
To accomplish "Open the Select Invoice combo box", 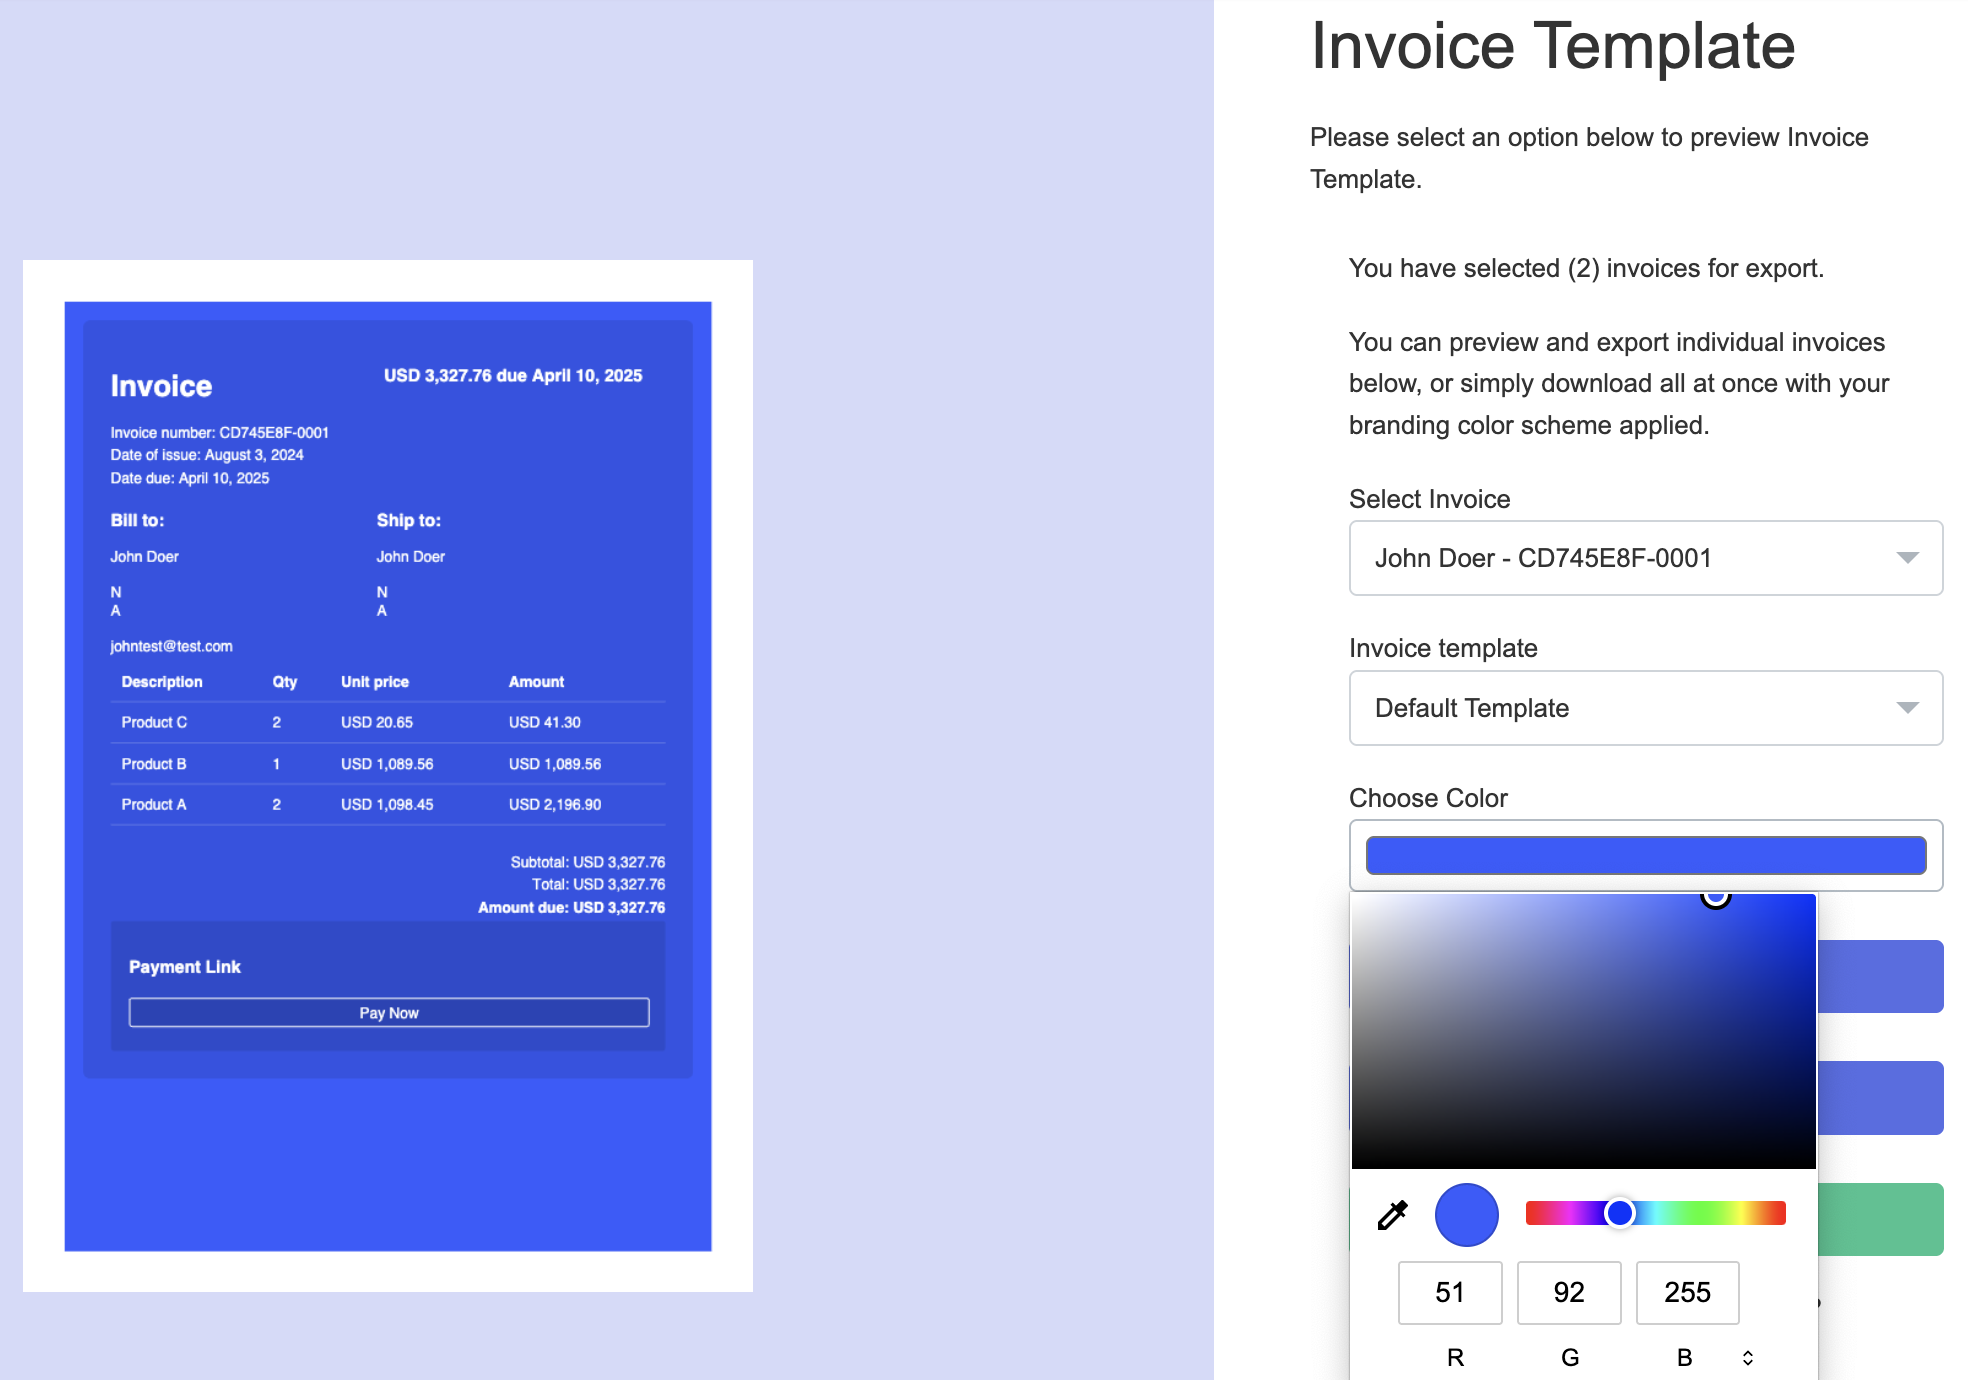I will click(1645, 558).
